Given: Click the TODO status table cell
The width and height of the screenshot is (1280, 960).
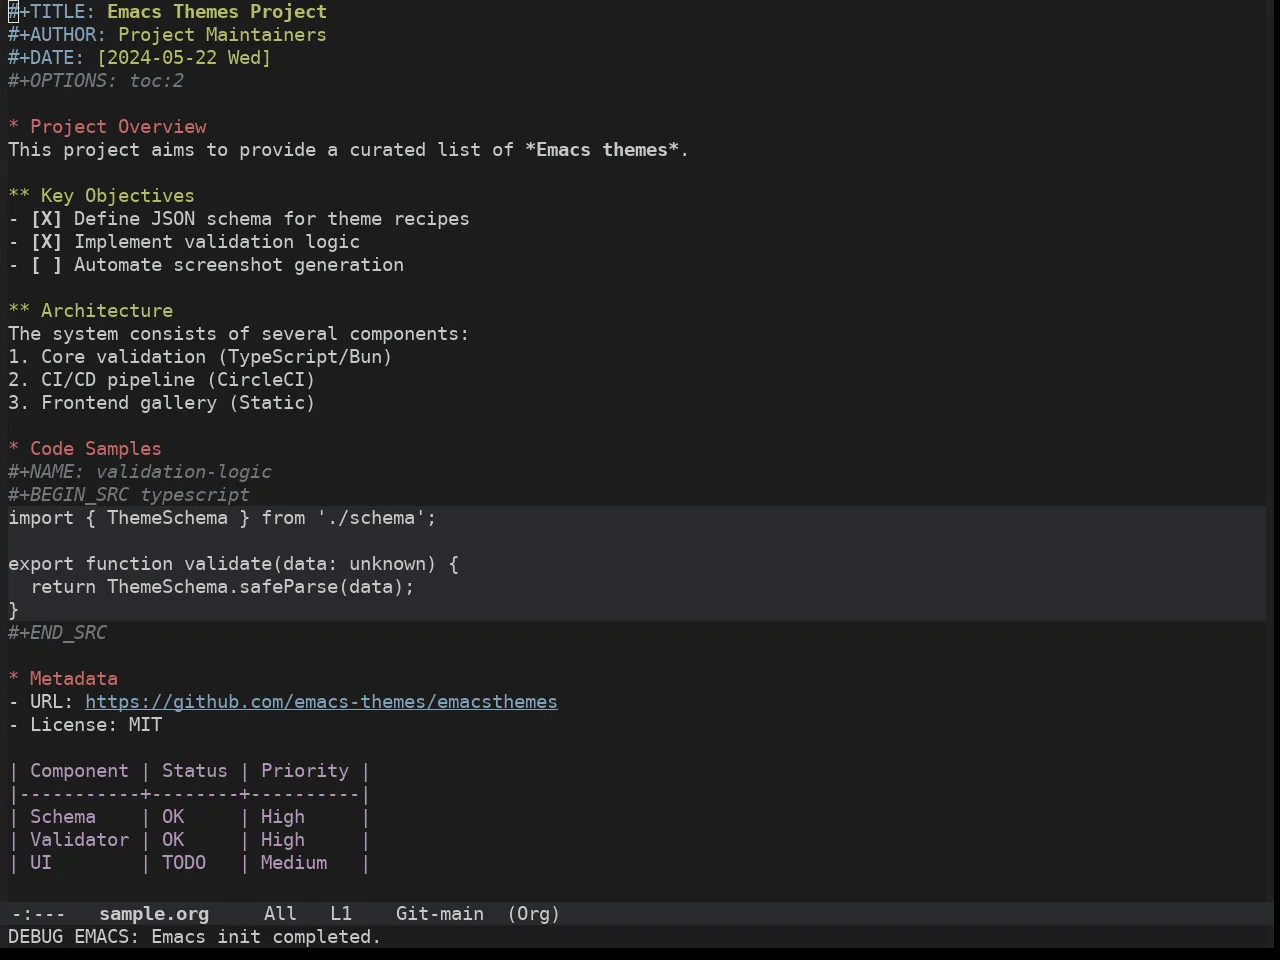Looking at the screenshot, I should pyautogui.click(x=184, y=863).
